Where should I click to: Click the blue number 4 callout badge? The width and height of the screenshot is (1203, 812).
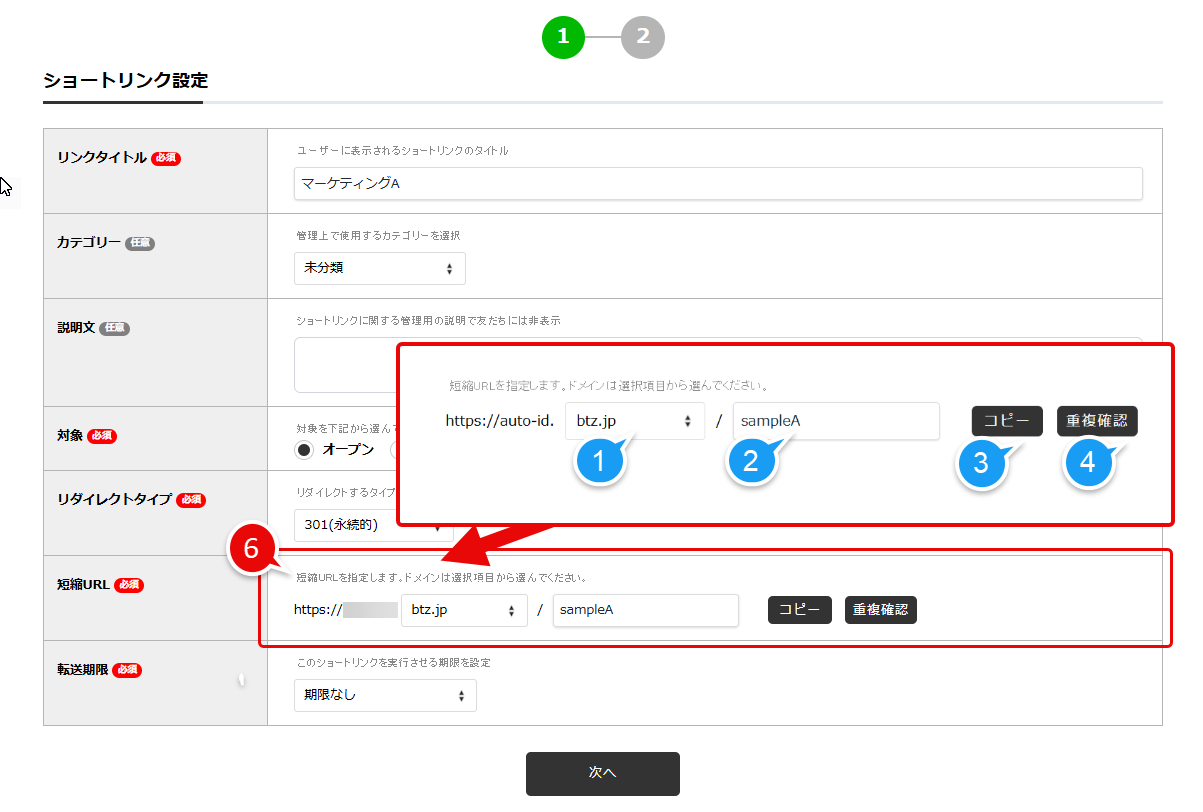pyautogui.click(x=1088, y=463)
